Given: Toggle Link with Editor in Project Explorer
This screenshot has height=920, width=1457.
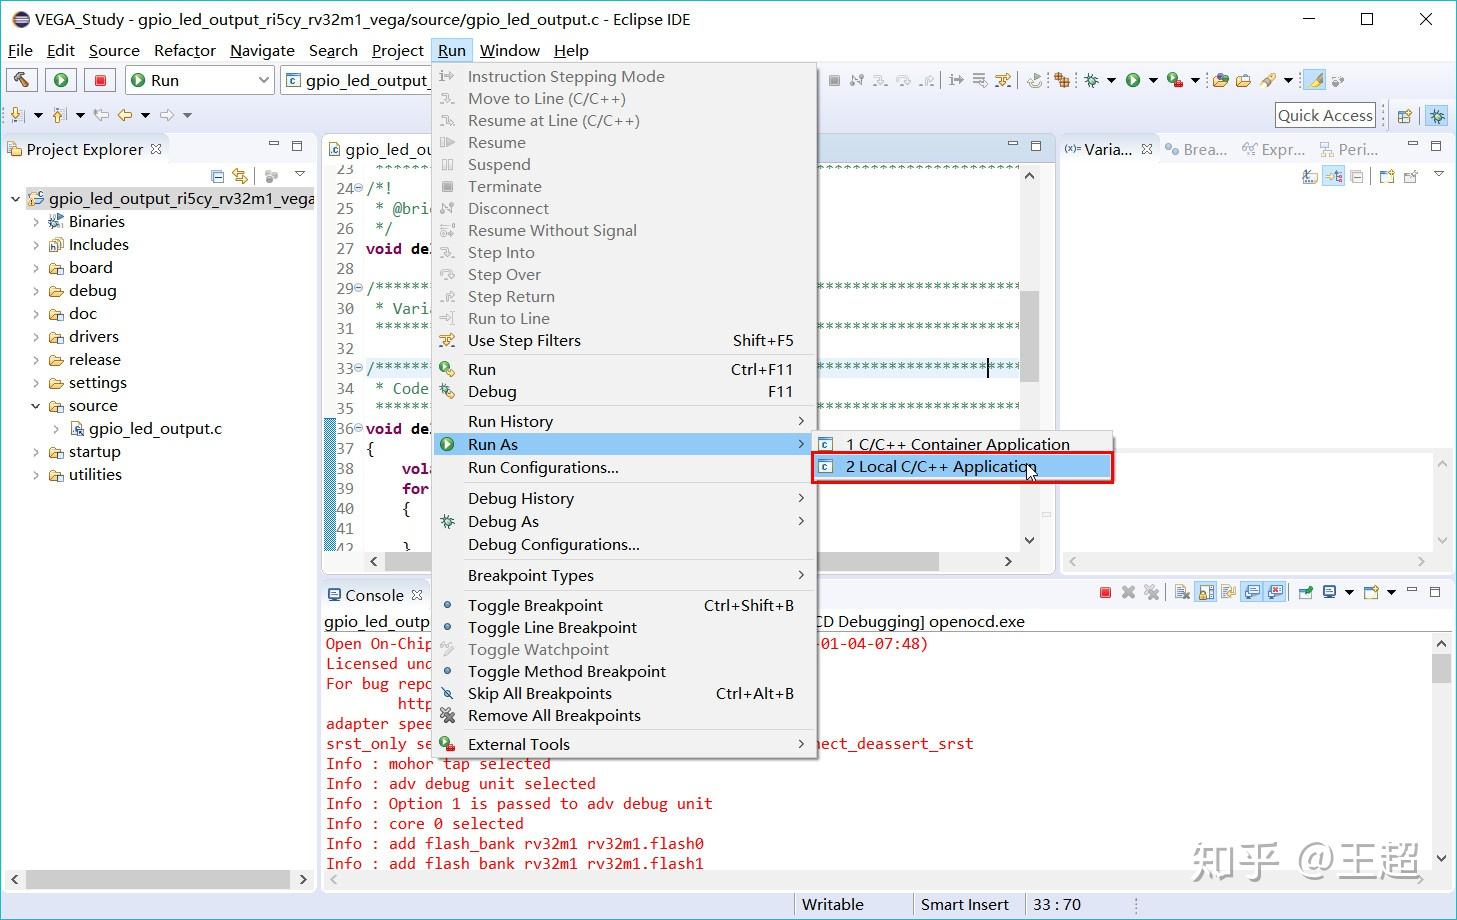Looking at the screenshot, I should 240,176.
